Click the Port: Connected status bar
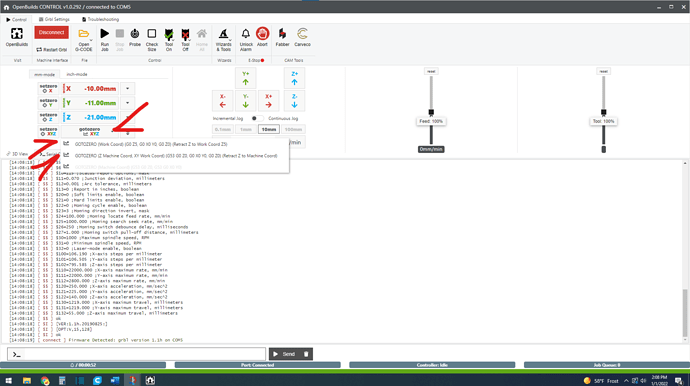Screen dimensions: 690x386 tap(257, 365)
